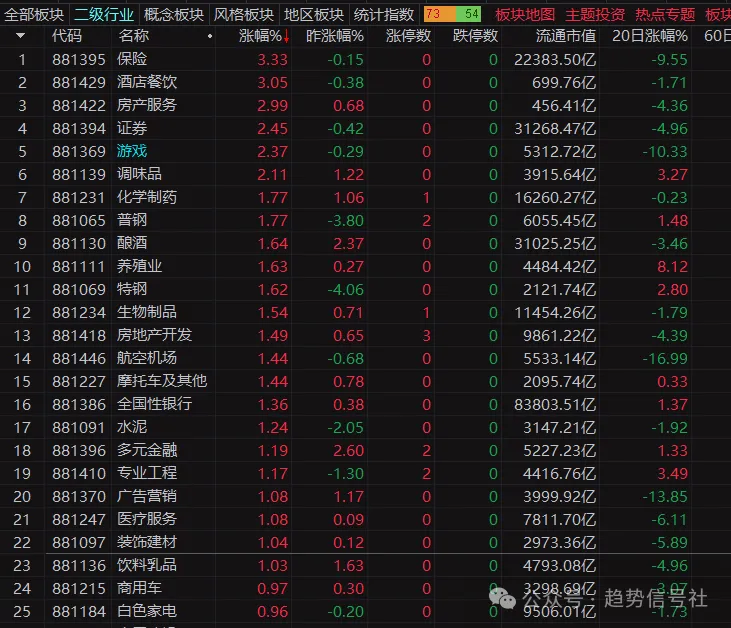The image size is (731, 628).
Task: Switch to 全部板块 tab
Action: 34,14
